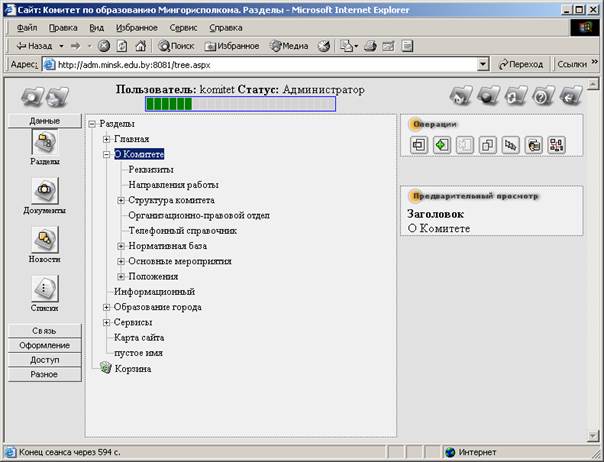Open the address bar dropdown arrow
The height and width of the screenshot is (462, 604).
[483, 65]
